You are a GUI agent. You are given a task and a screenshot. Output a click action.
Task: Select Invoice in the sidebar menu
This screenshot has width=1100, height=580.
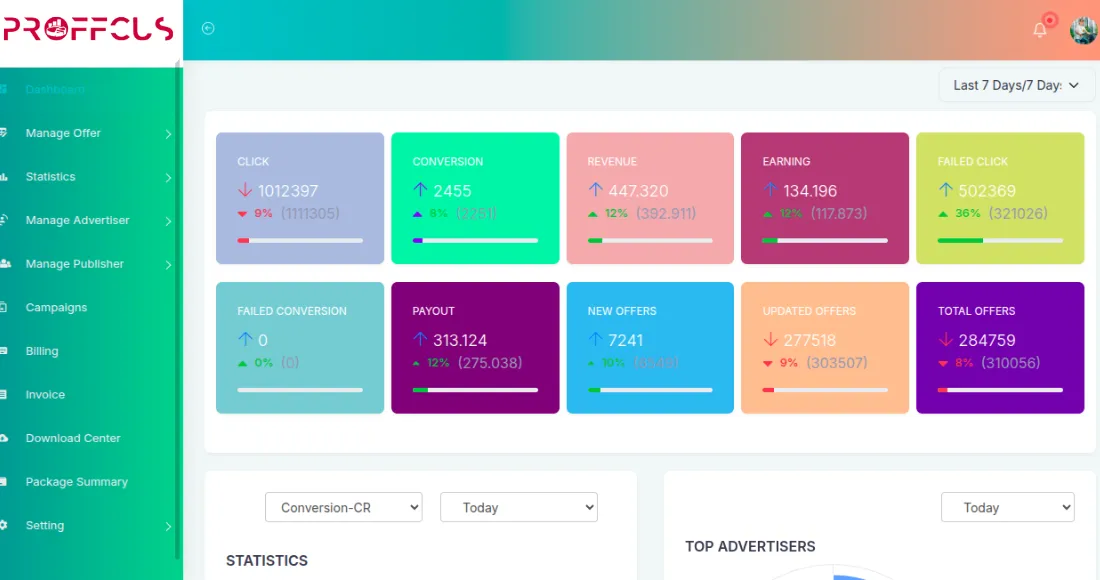point(45,395)
